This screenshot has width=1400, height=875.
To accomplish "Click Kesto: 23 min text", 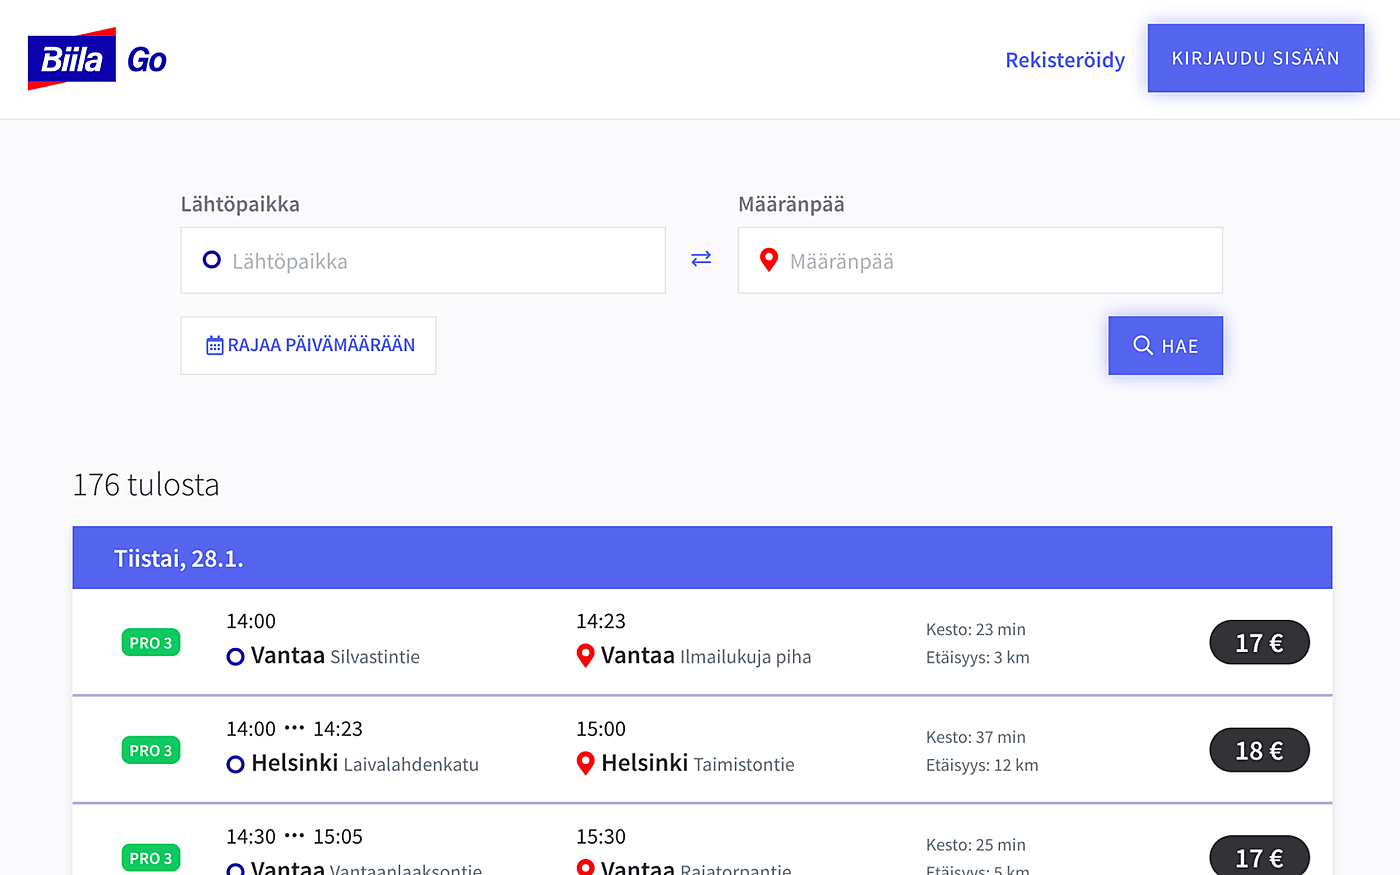I will click(x=976, y=629).
